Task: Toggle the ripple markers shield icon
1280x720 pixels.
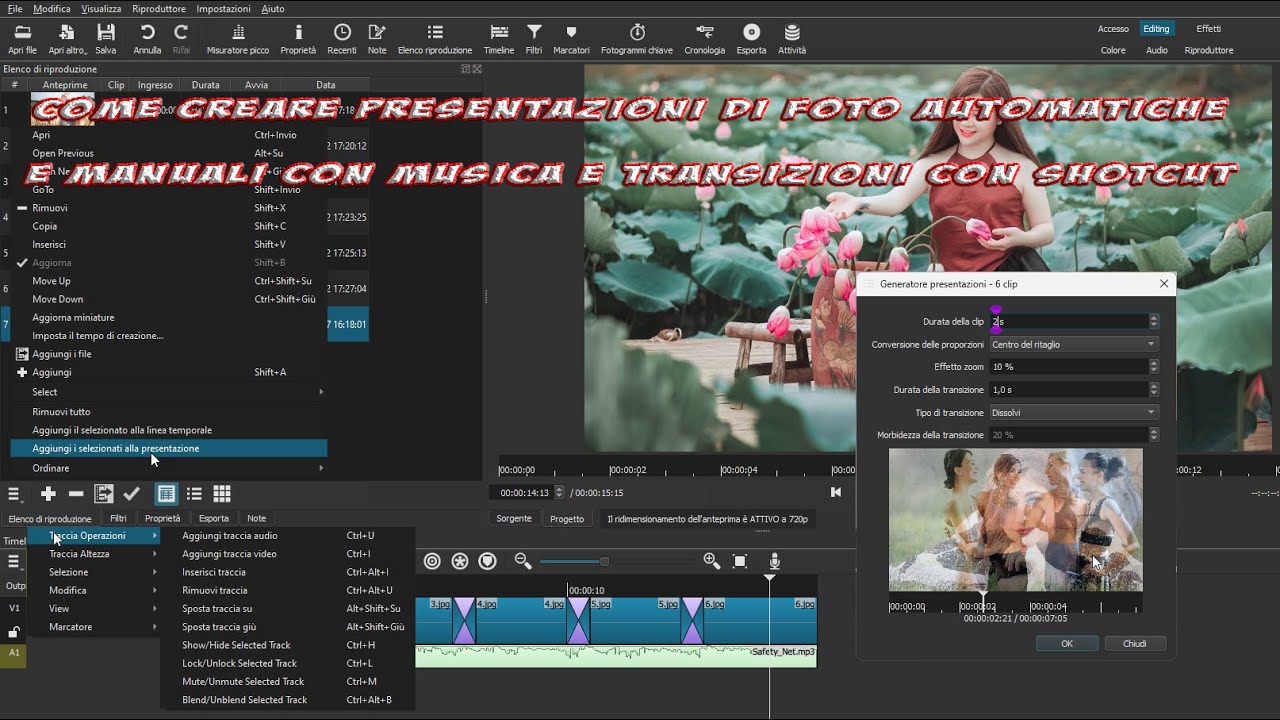Action: tap(488, 561)
